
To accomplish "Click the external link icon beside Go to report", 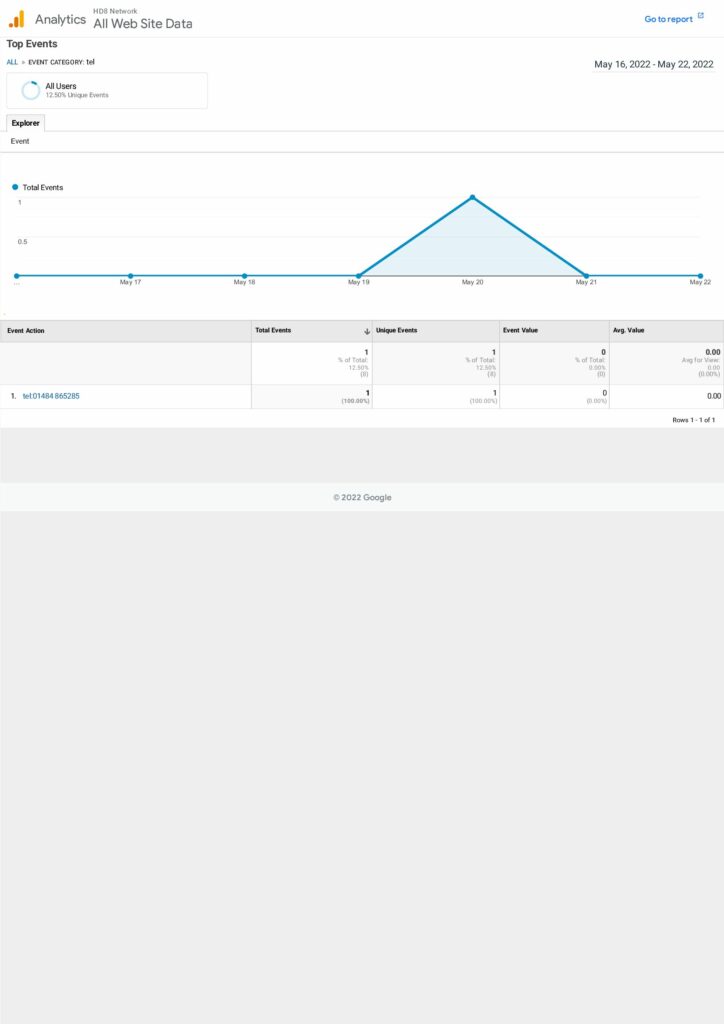I will pos(701,17).
